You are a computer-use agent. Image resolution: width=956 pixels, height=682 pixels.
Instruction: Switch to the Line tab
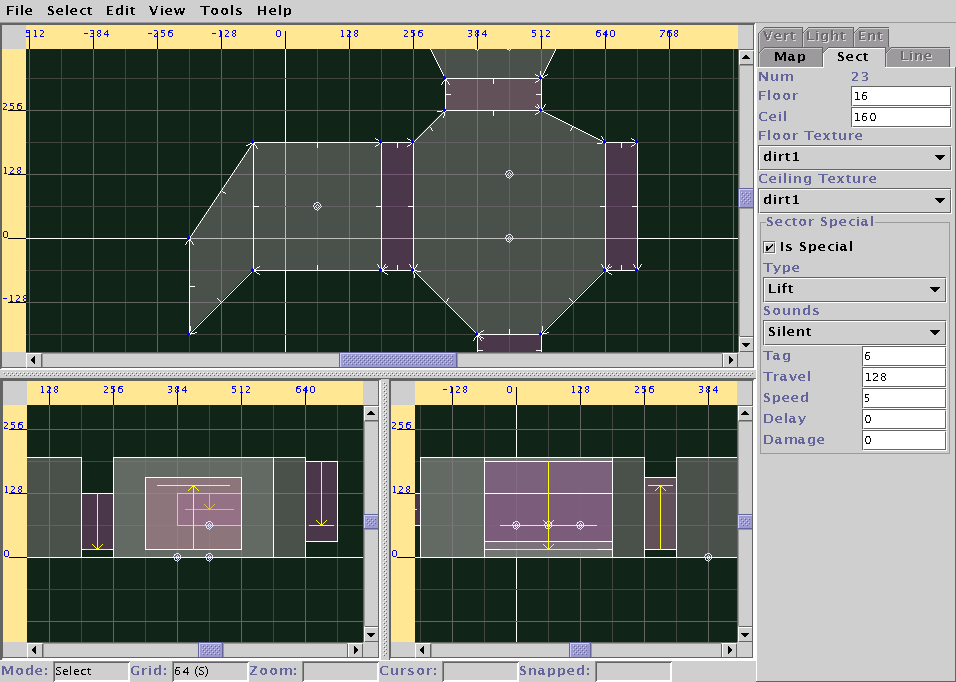pyautogui.click(x=916, y=57)
